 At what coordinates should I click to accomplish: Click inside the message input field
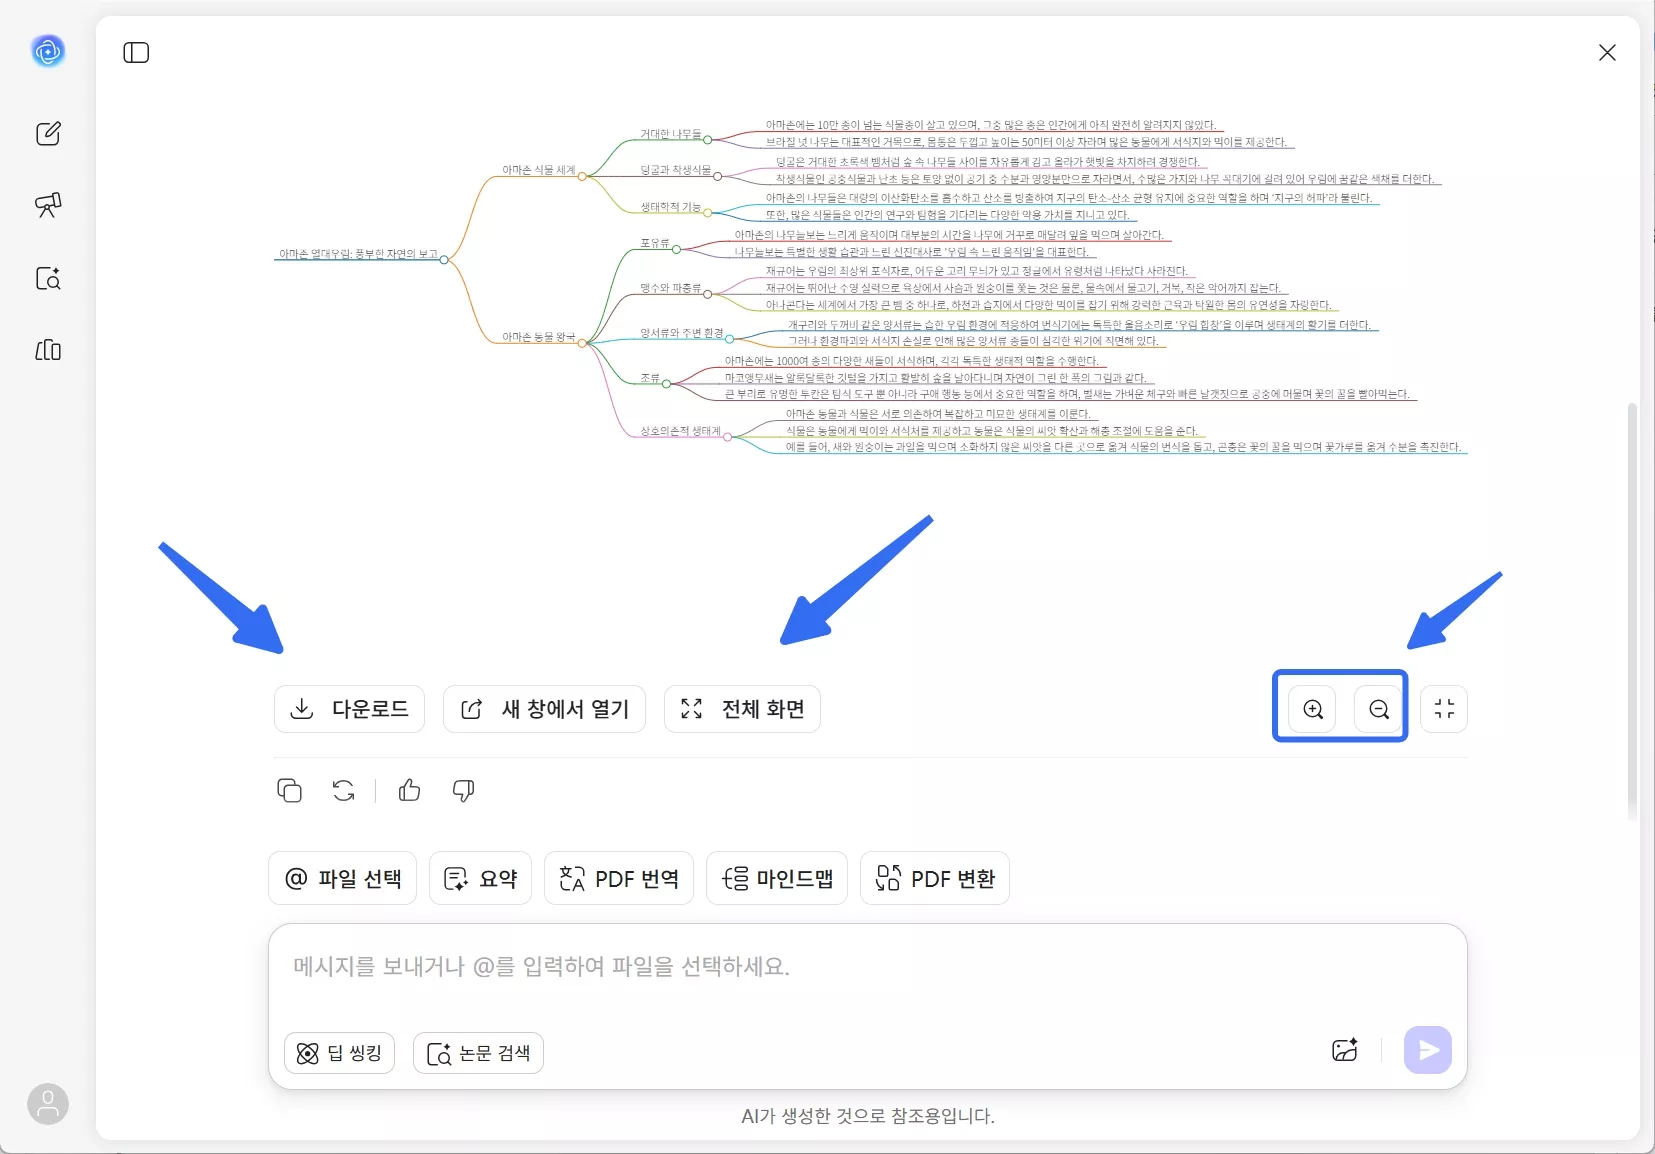click(800, 966)
